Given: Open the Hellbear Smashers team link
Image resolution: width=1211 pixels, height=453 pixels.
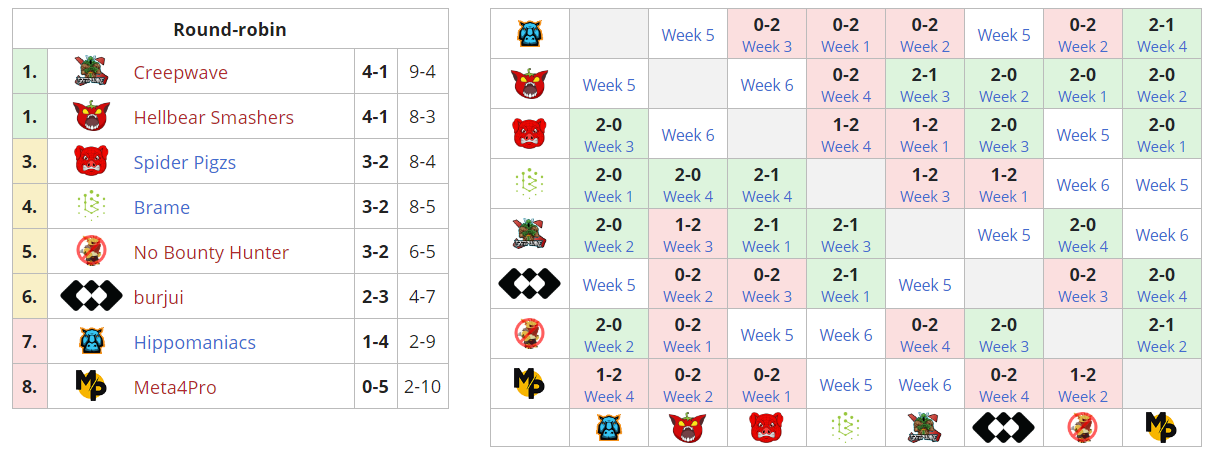Looking at the screenshot, I should point(213,118).
